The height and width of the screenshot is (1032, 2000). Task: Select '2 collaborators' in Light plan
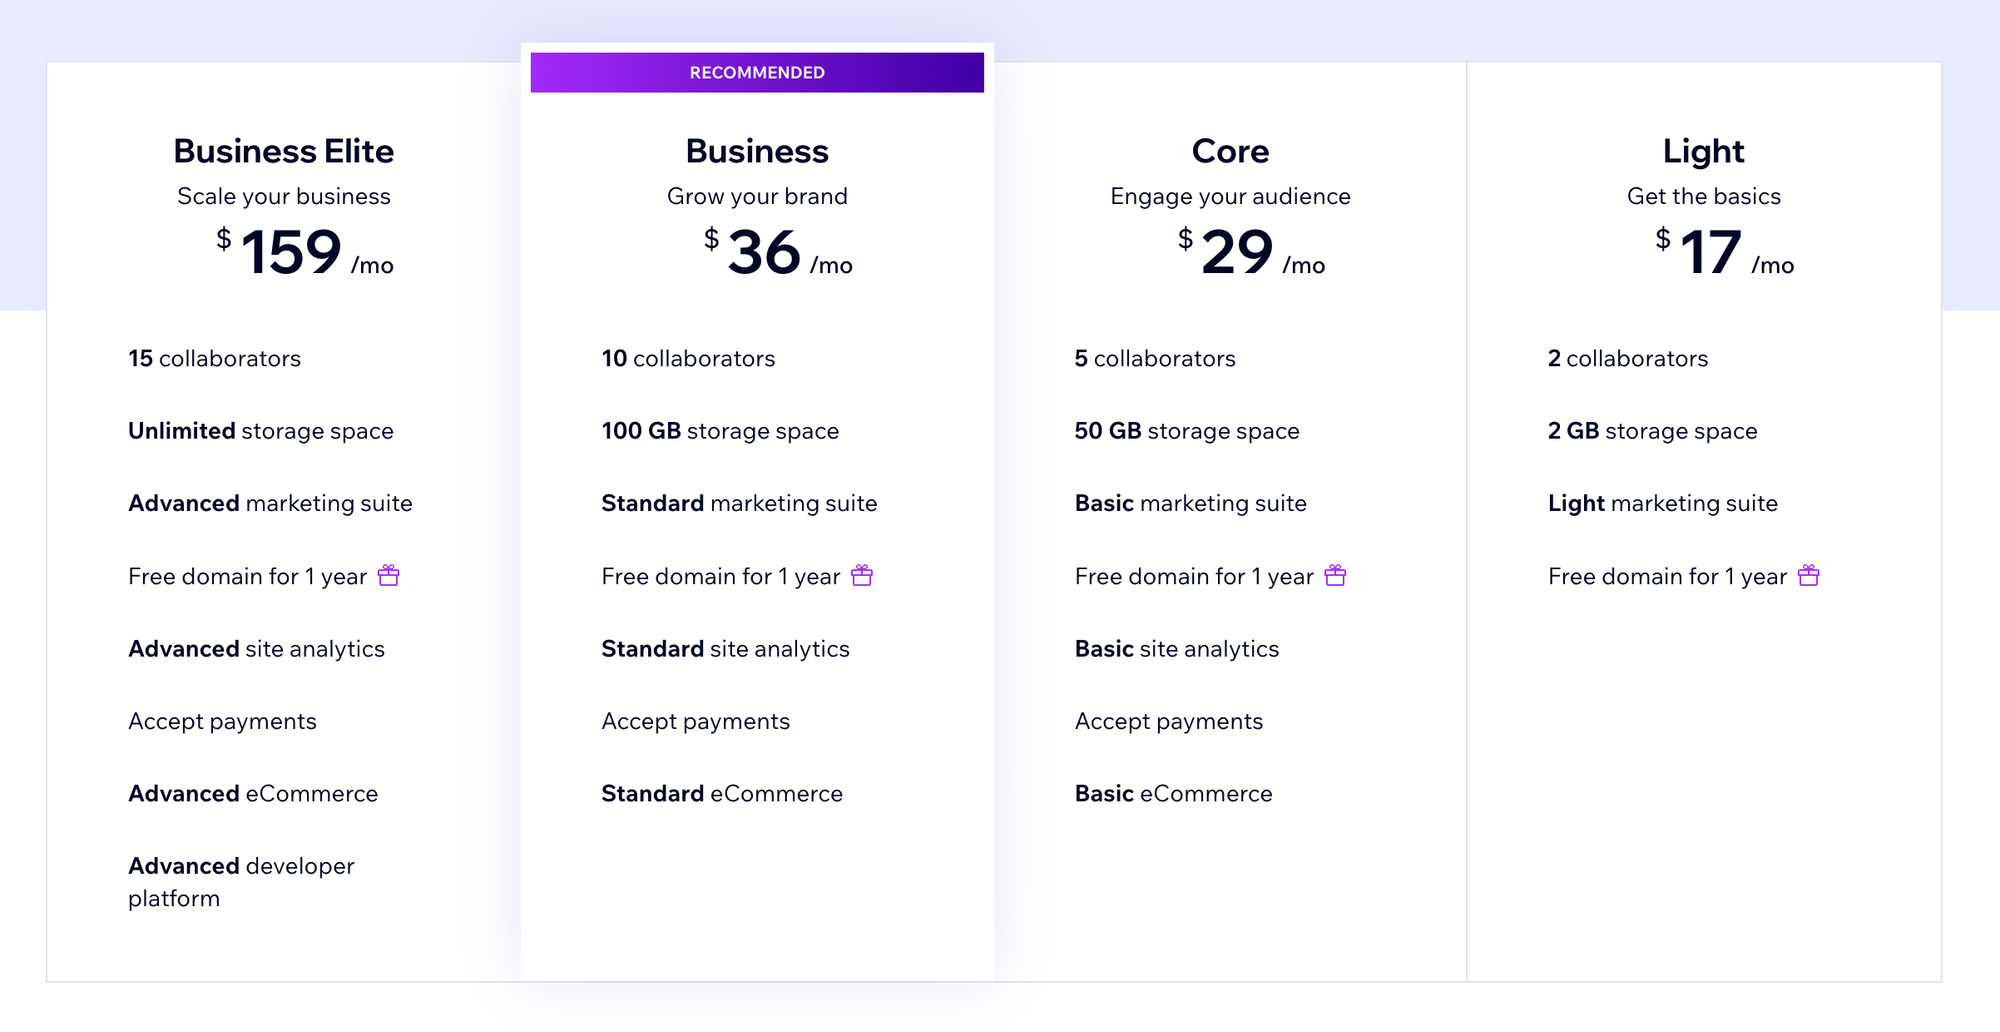click(x=1627, y=358)
